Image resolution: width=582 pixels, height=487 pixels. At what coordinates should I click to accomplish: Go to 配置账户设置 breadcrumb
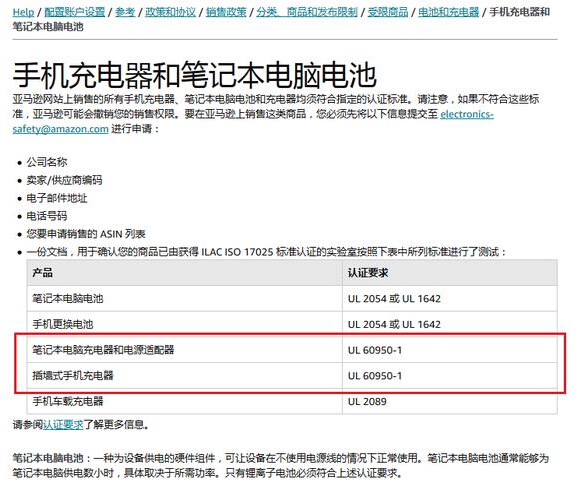(75, 12)
